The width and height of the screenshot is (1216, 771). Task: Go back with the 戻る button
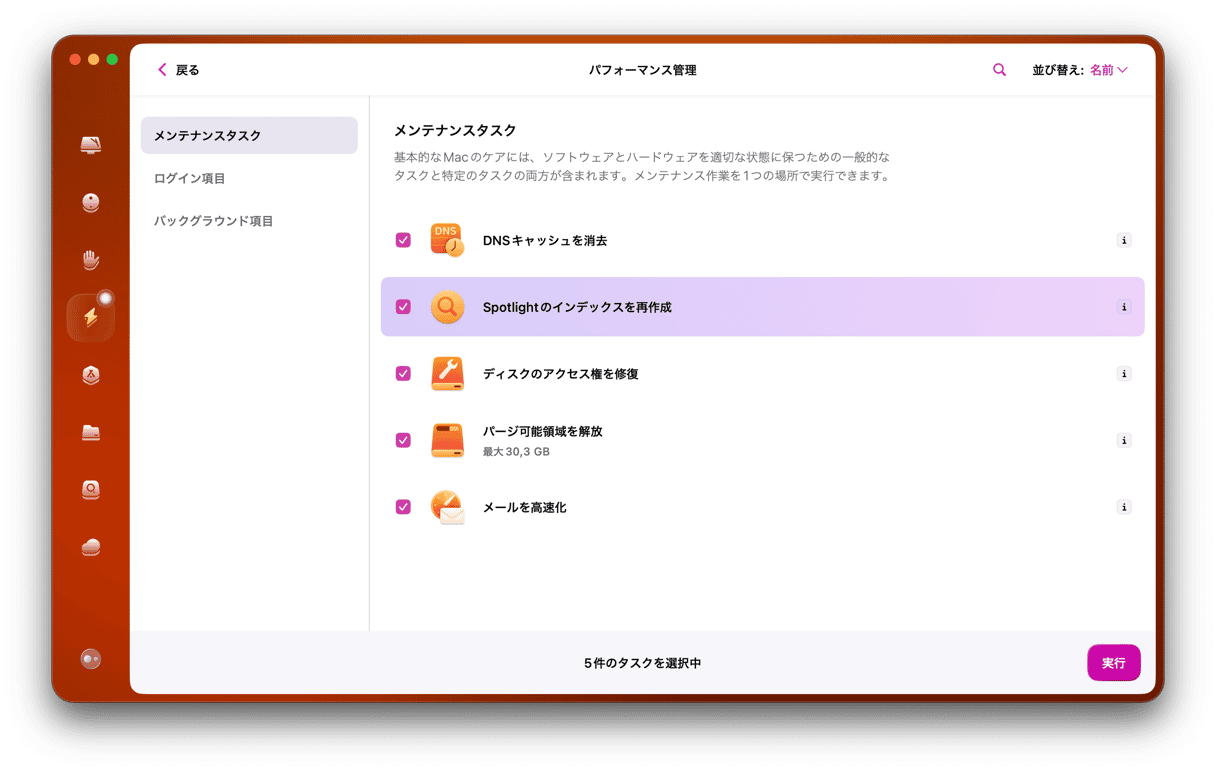click(x=179, y=70)
